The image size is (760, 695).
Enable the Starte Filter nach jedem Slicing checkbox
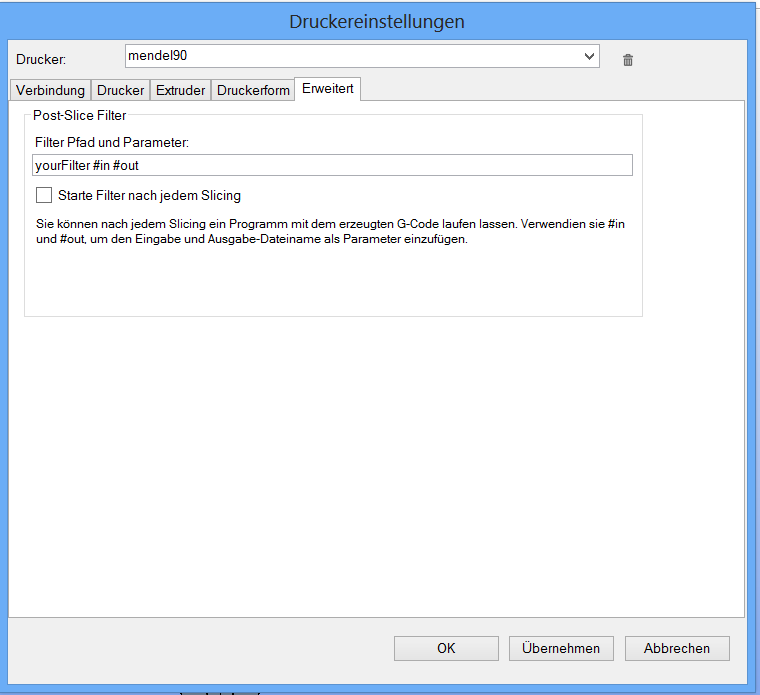coord(44,196)
